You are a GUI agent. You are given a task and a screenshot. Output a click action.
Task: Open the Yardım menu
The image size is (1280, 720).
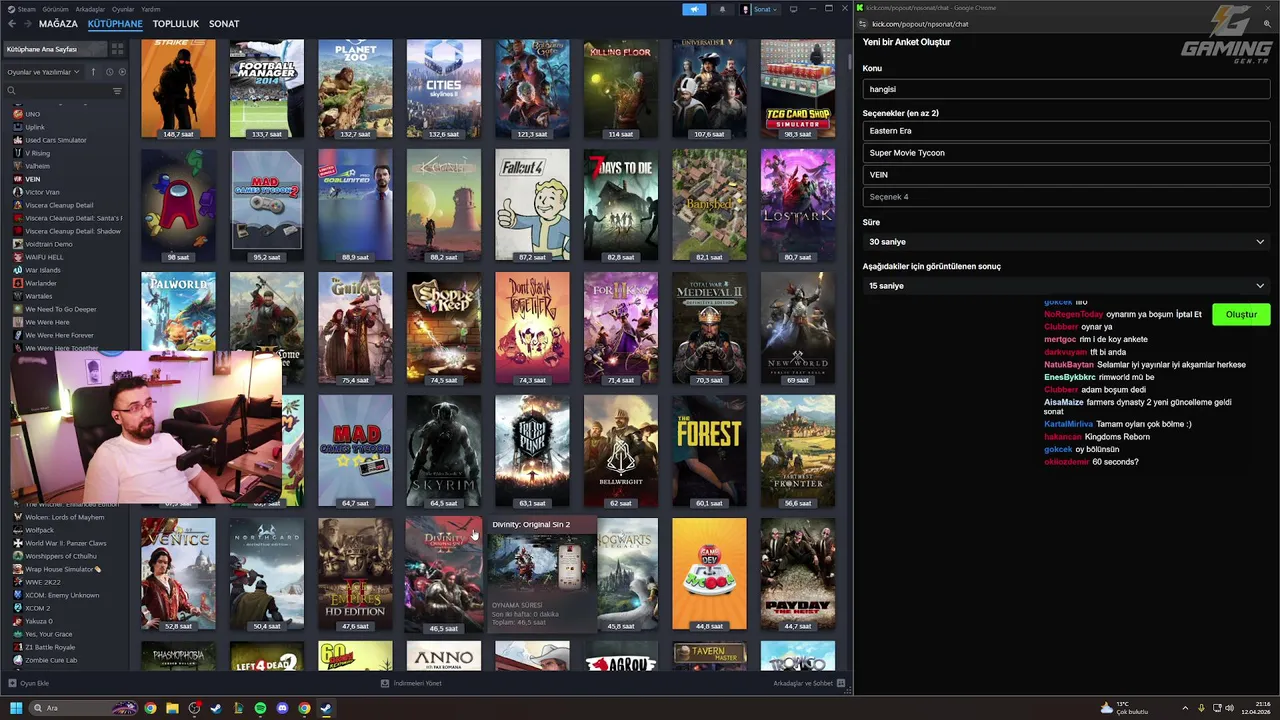point(151,9)
